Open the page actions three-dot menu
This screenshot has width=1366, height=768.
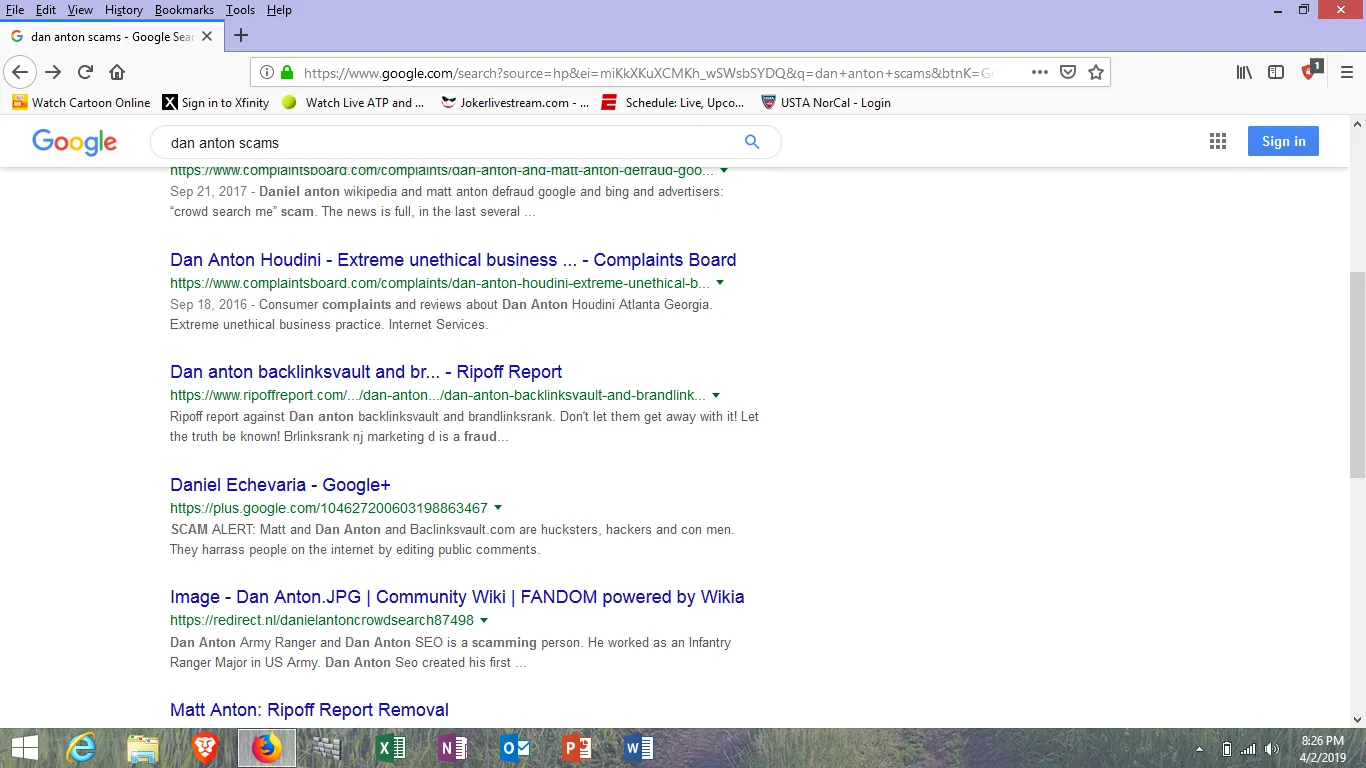coord(1040,72)
